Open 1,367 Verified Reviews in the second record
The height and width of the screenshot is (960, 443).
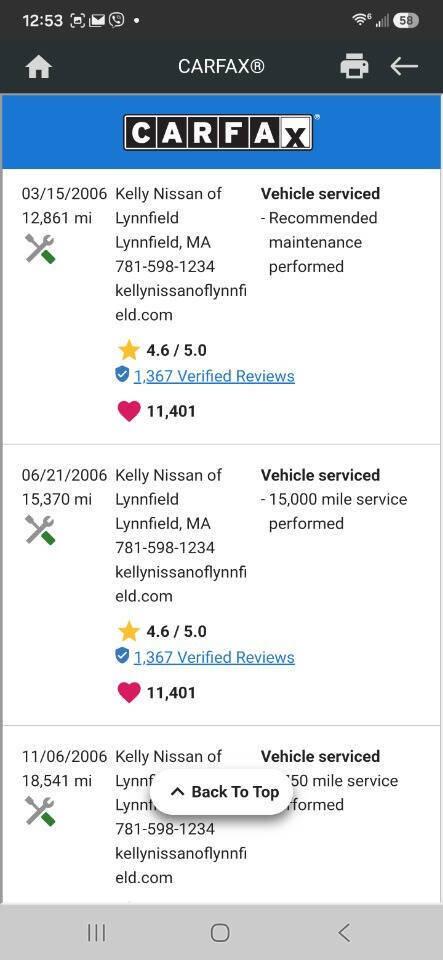coord(214,658)
